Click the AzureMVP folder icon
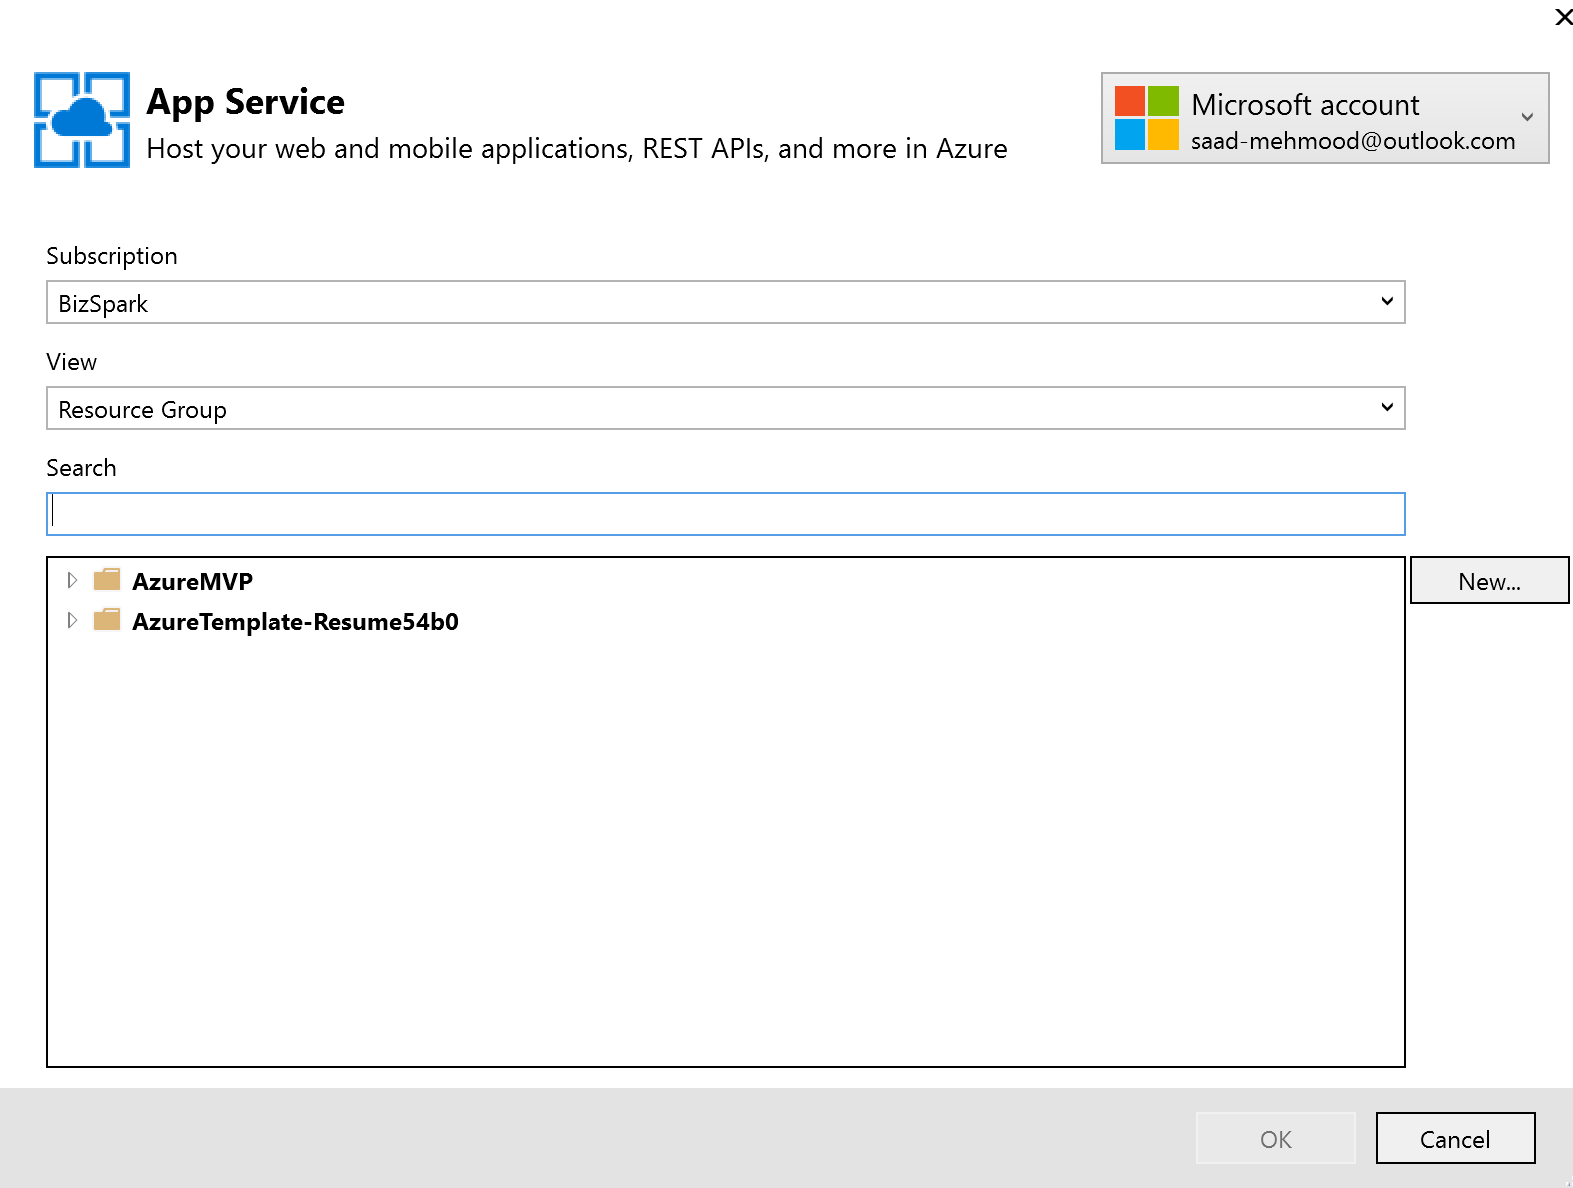Screen dimensions: 1573x1188 tap(107, 580)
